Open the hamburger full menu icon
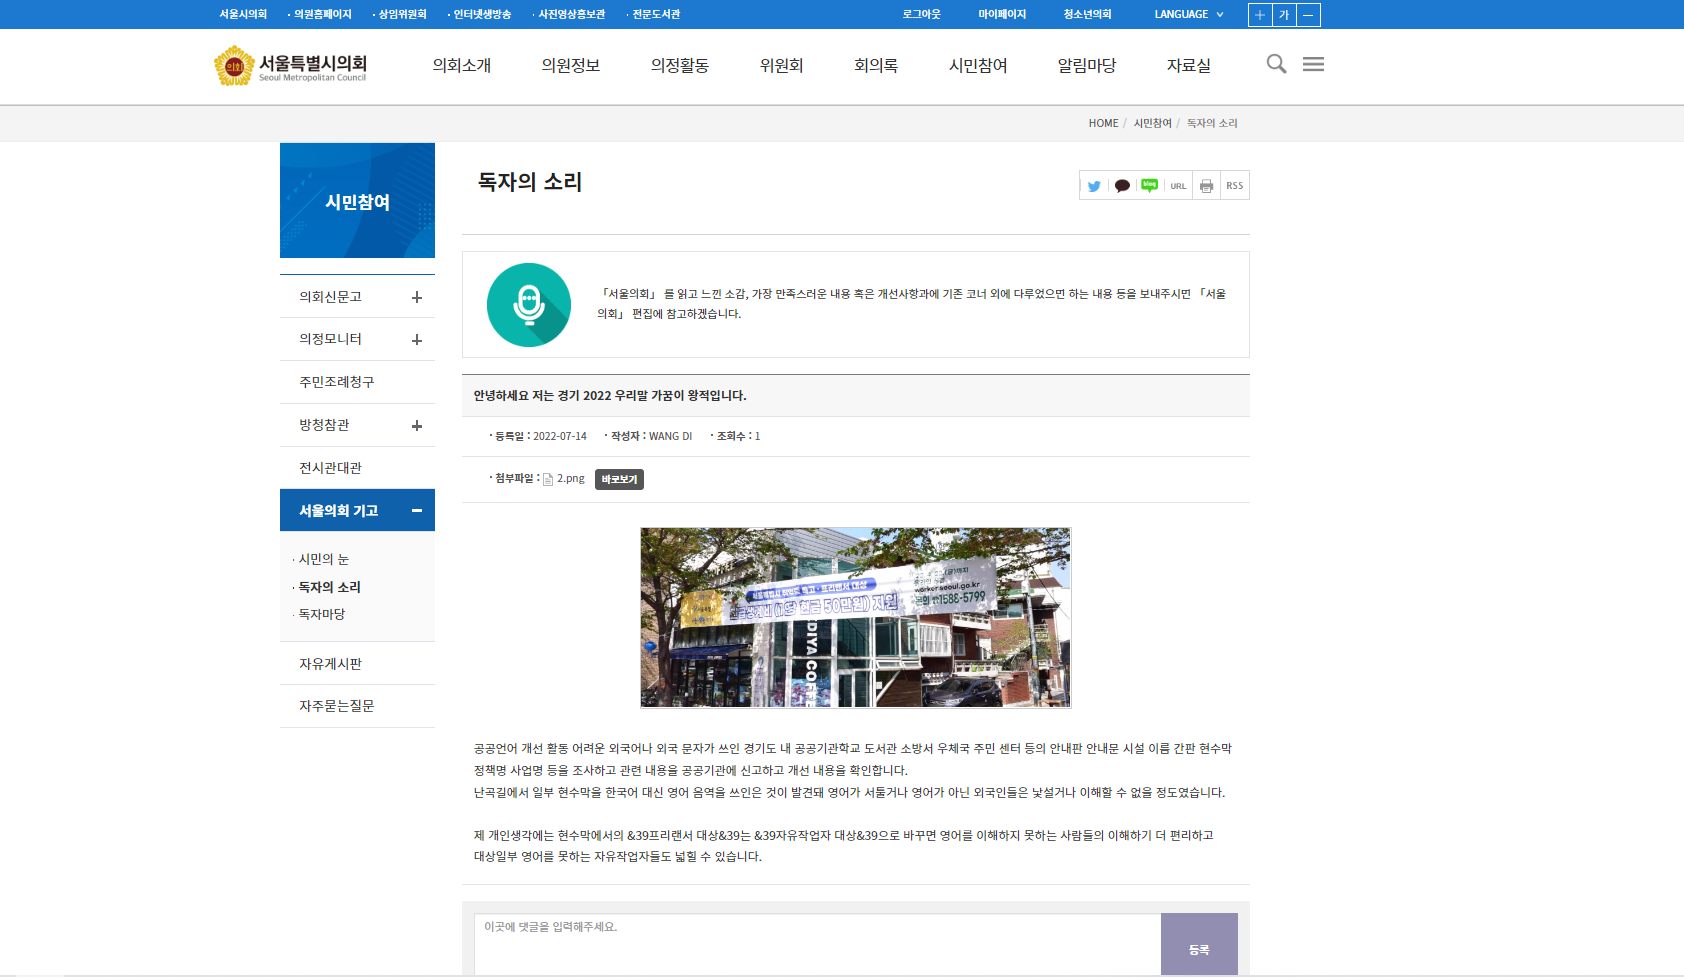Image resolution: width=1684 pixels, height=977 pixels. 1313,64
